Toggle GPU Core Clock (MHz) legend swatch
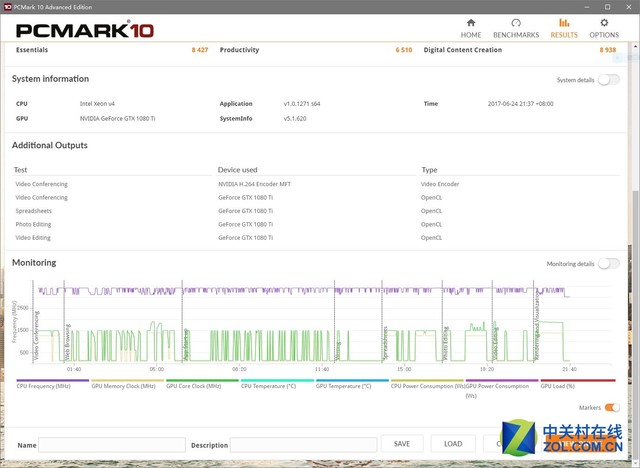The image size is (640, 468). click(202, 380)
